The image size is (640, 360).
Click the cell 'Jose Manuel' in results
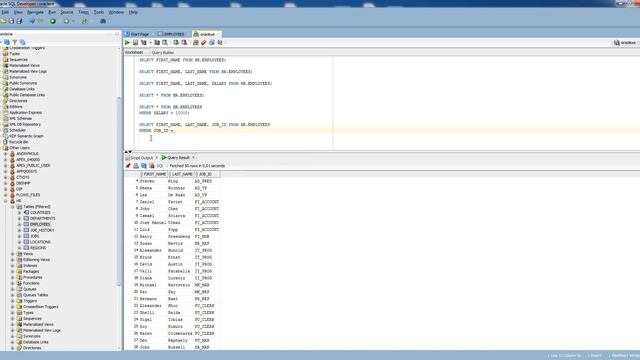click(153, 222)
